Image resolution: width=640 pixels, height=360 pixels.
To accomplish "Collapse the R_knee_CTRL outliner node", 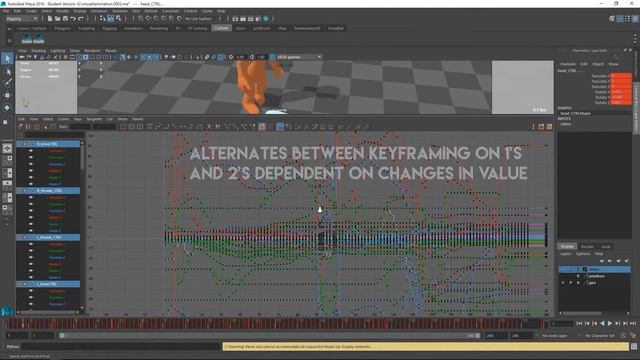I will (24, 144).
